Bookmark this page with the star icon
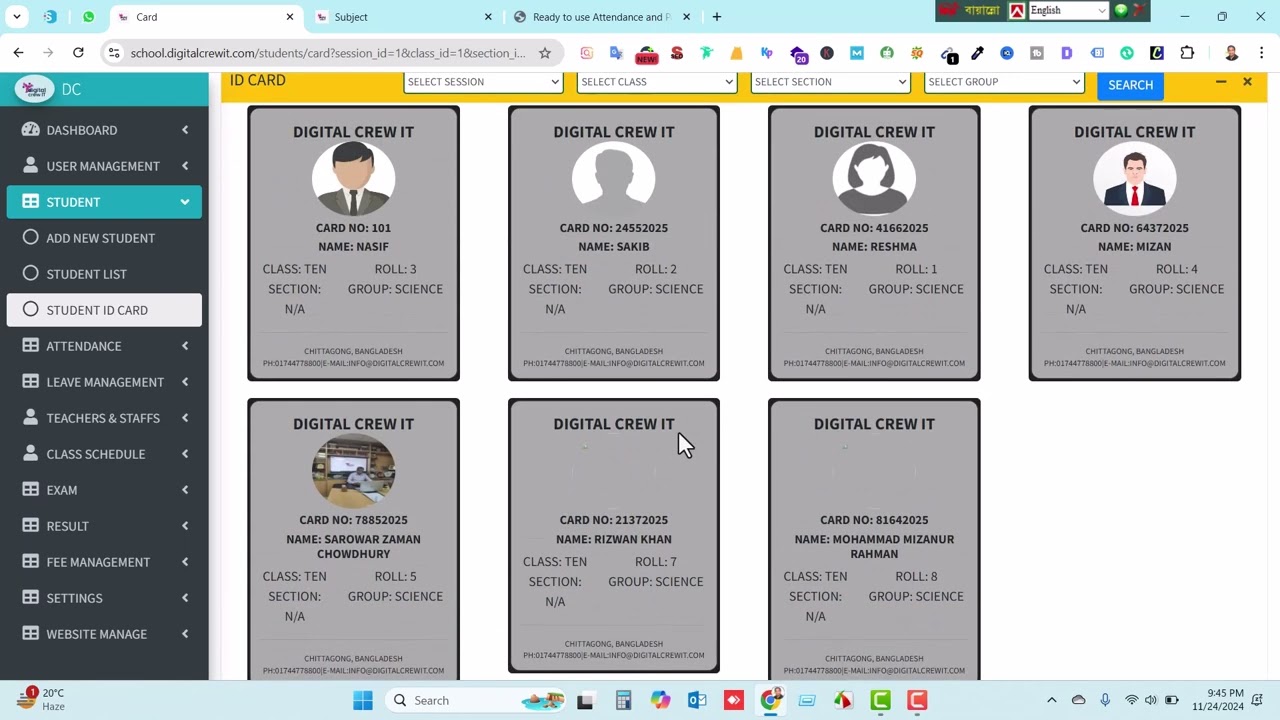This screenshot has width=1280, height=720. click(545, 53)
